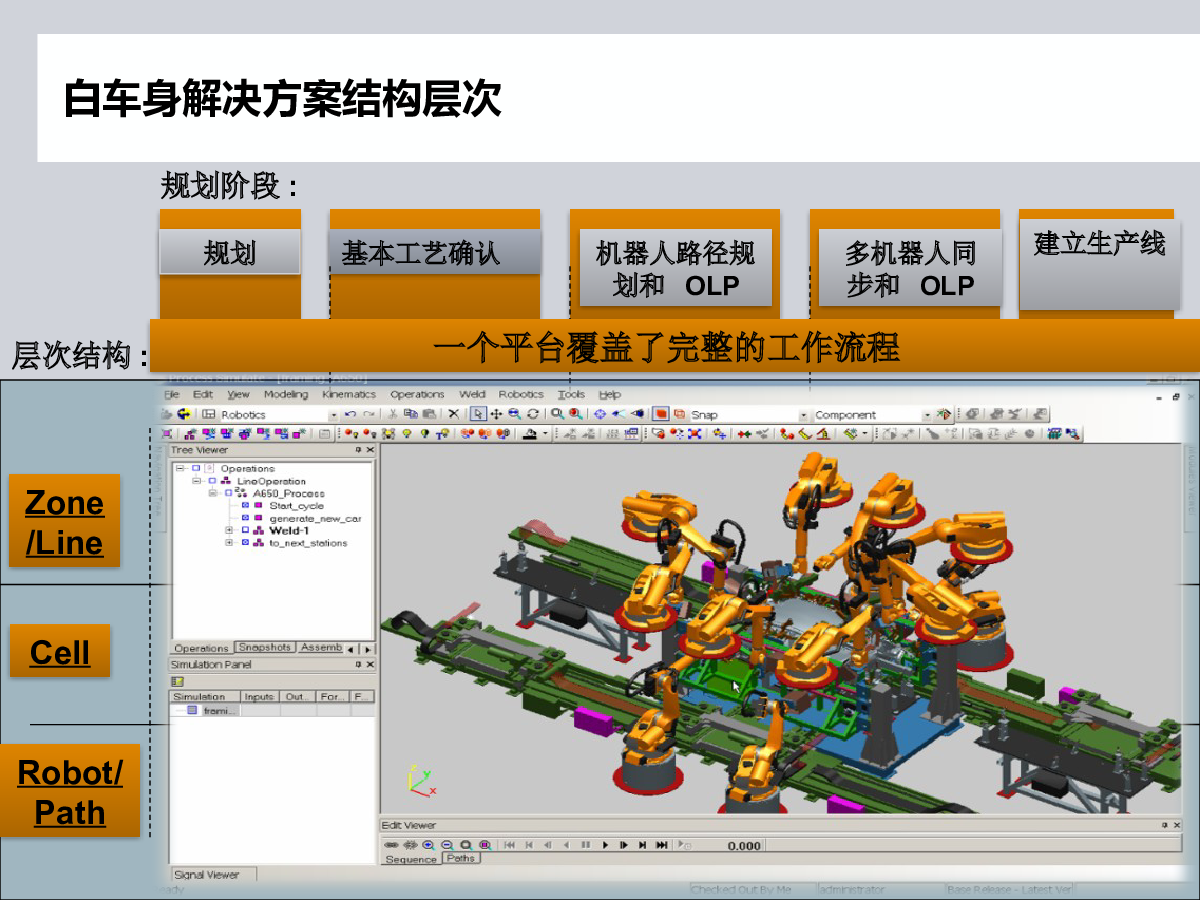Click the orange cube display mode icon

tap(661, 414)
